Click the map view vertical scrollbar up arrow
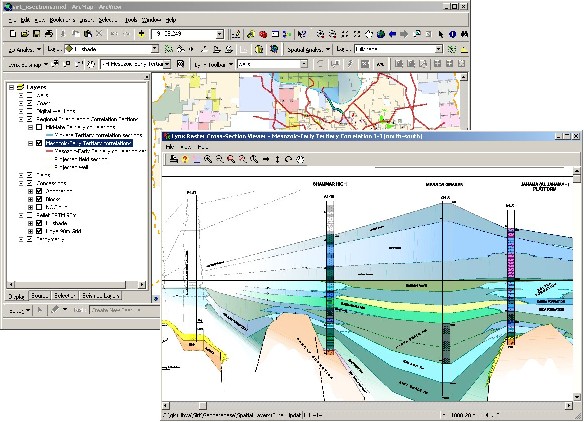 click(463, 77)
